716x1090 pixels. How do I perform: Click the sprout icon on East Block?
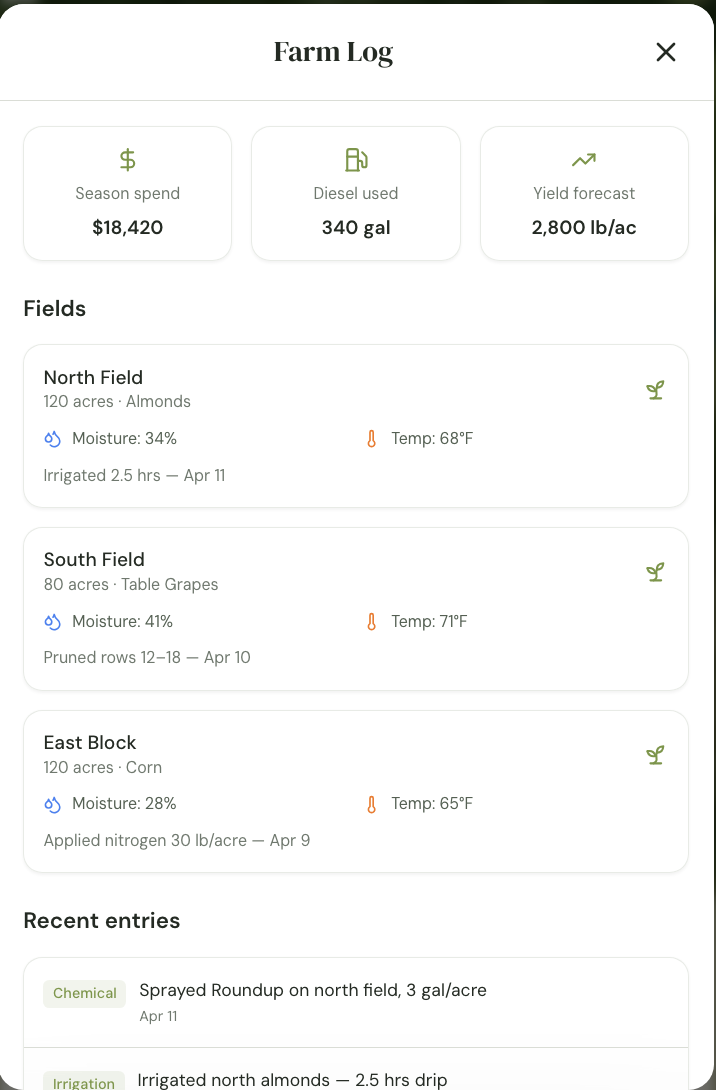pos(655,755)
